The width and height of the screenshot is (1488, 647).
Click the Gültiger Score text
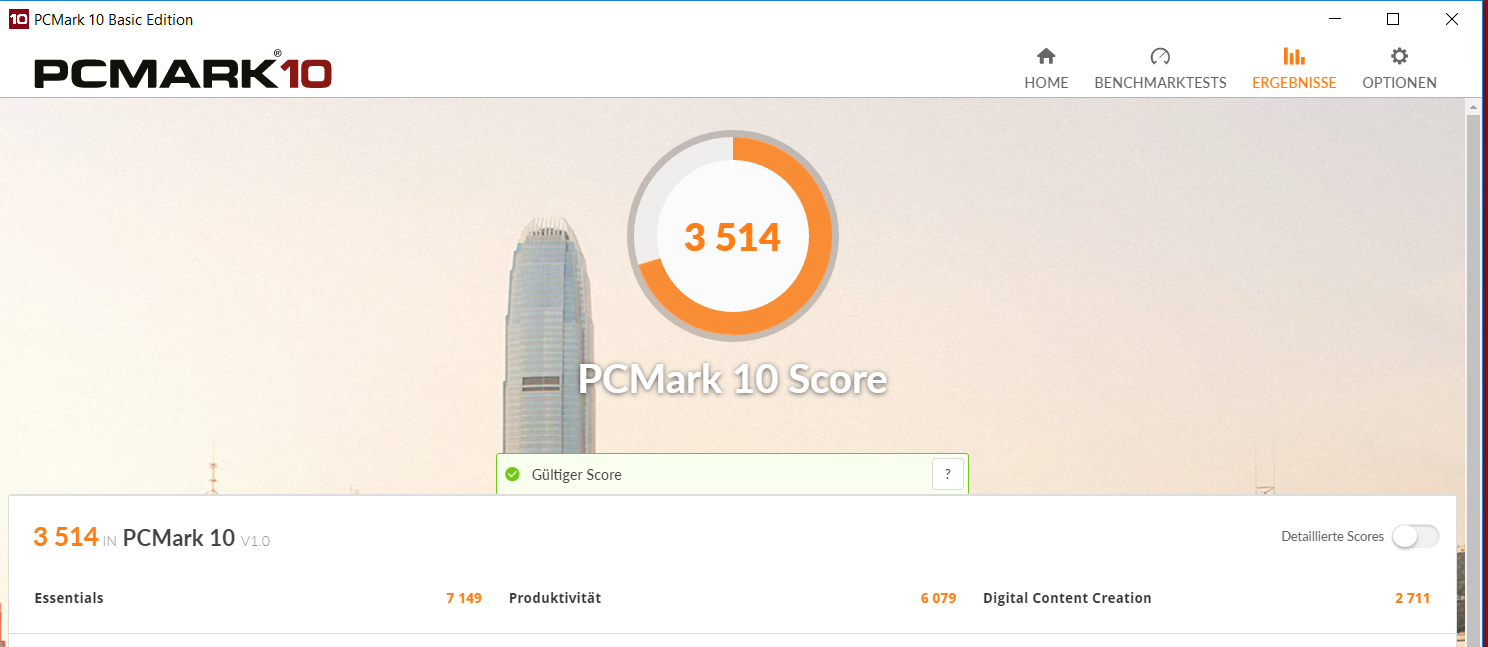pos(577,475)
